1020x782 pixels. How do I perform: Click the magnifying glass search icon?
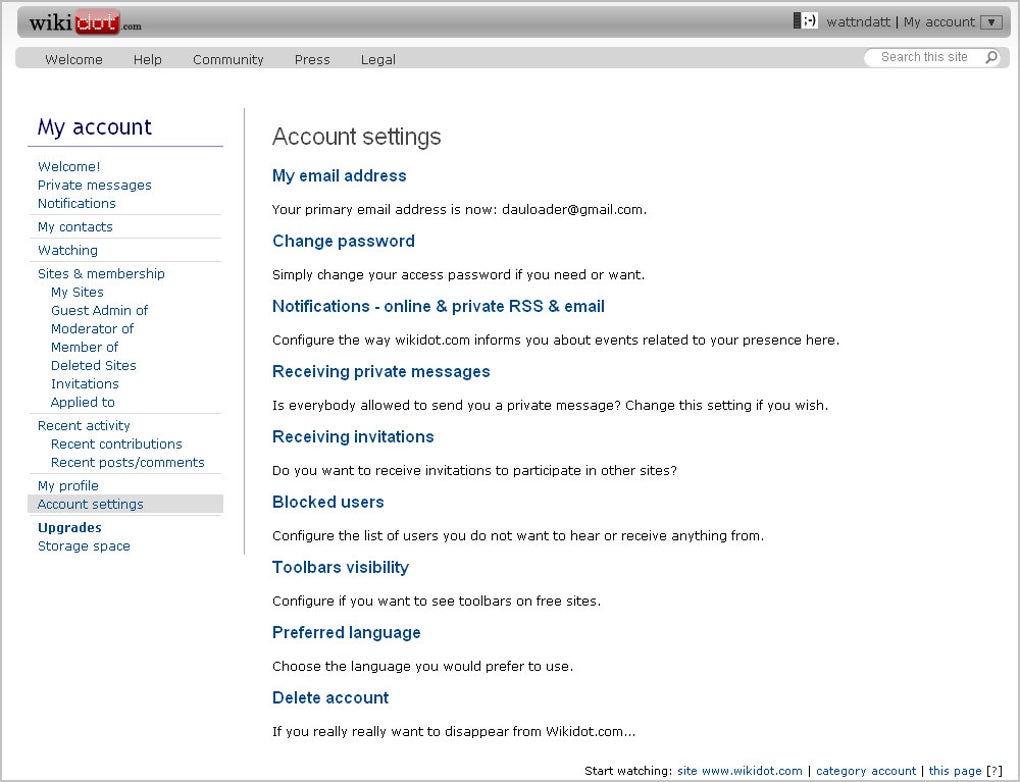(989, 57)
